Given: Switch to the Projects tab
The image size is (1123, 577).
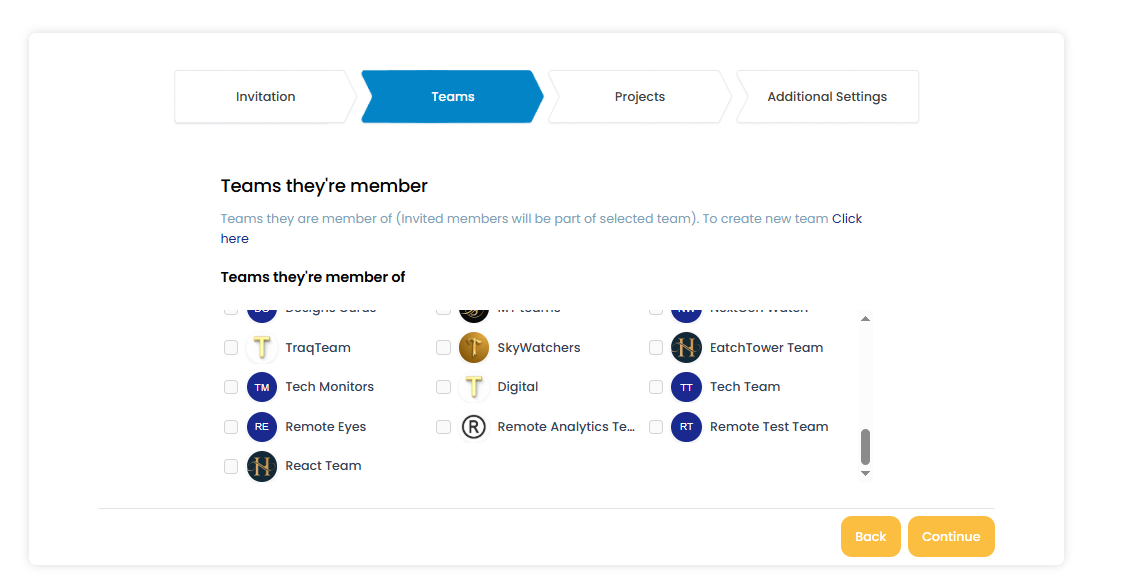Looking at the screenshot, I should [639, 96].
